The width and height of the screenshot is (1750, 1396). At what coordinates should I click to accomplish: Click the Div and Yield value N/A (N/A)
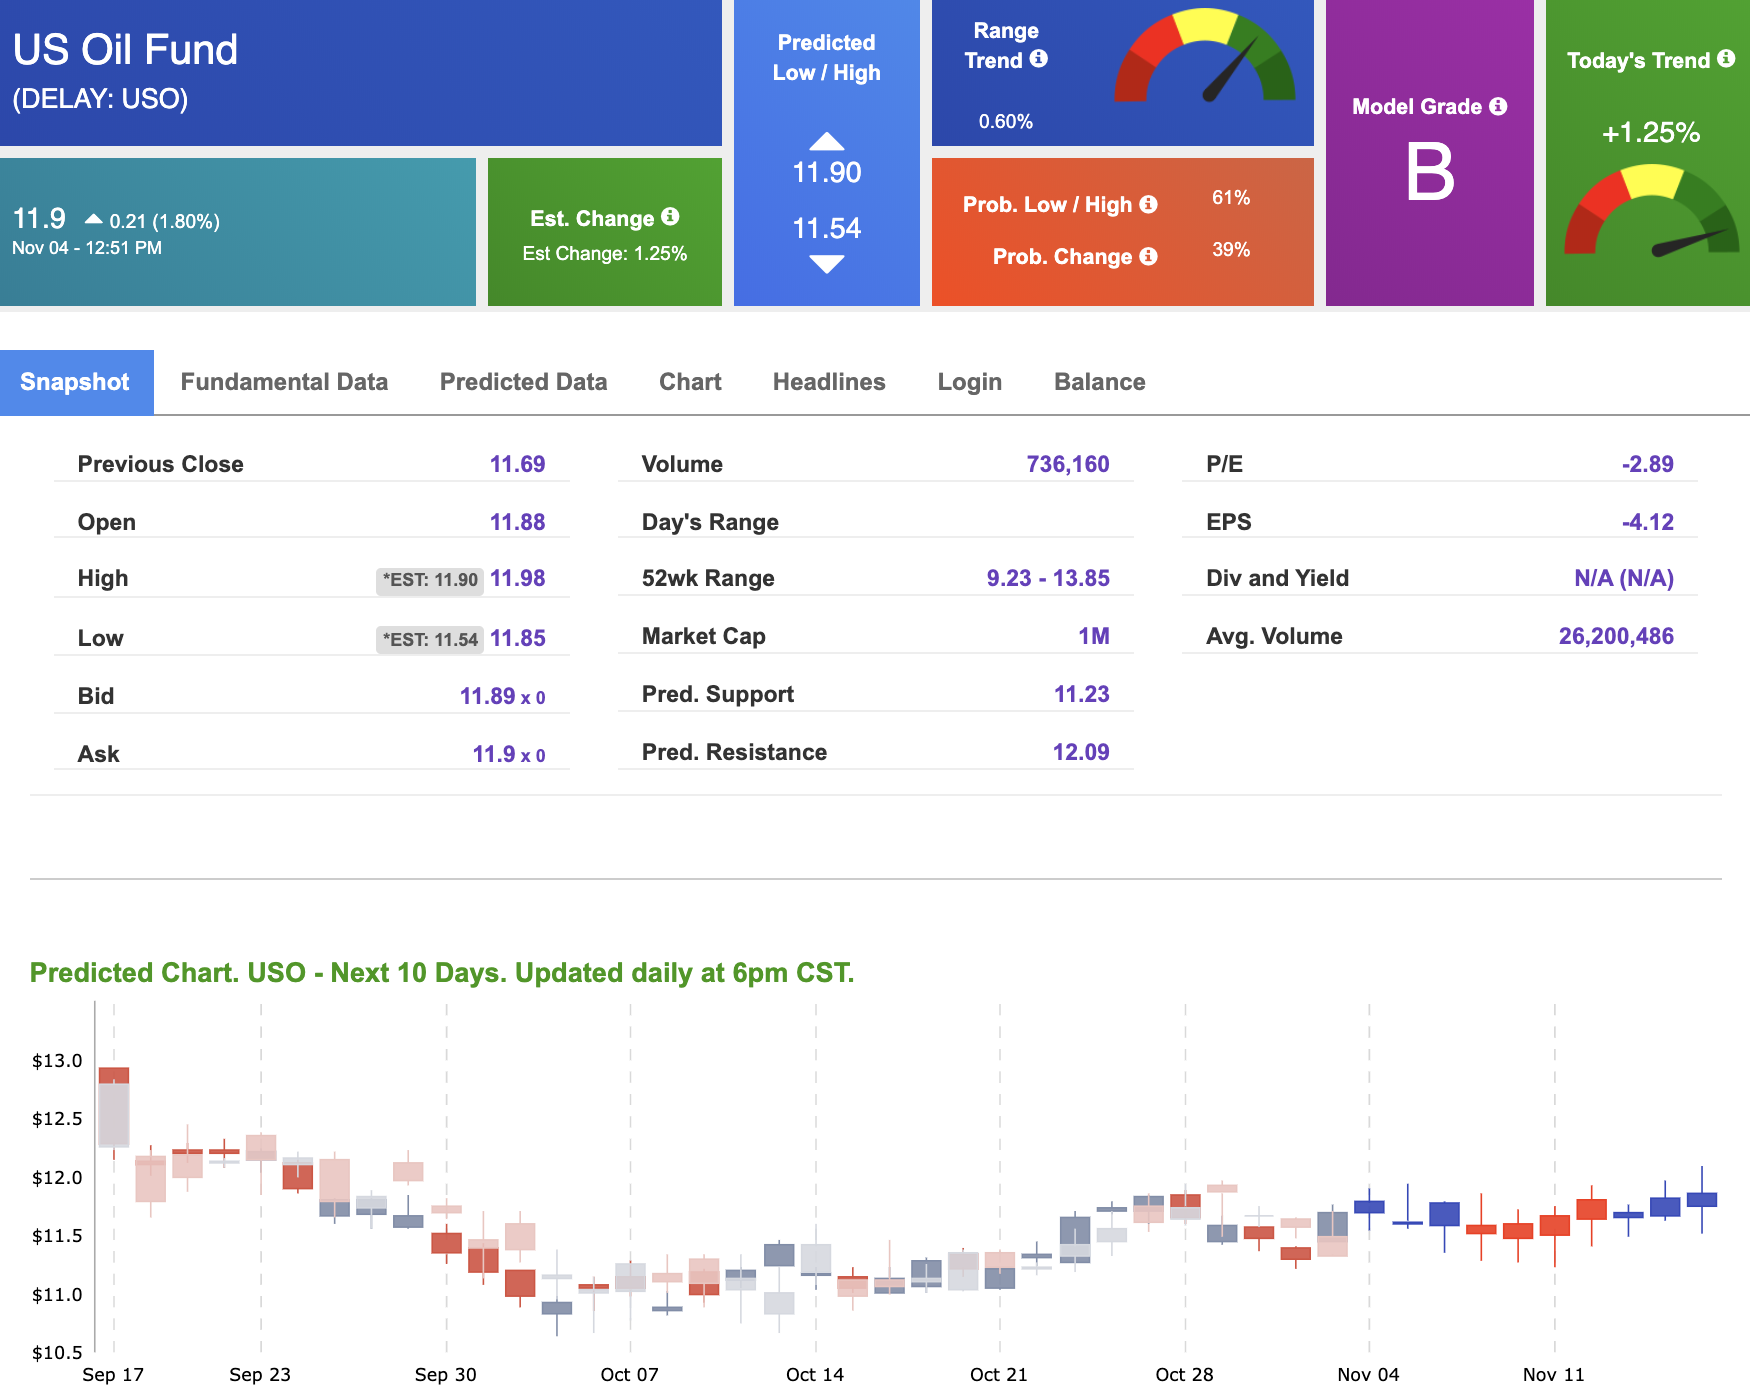click(x=1624, y=578)
